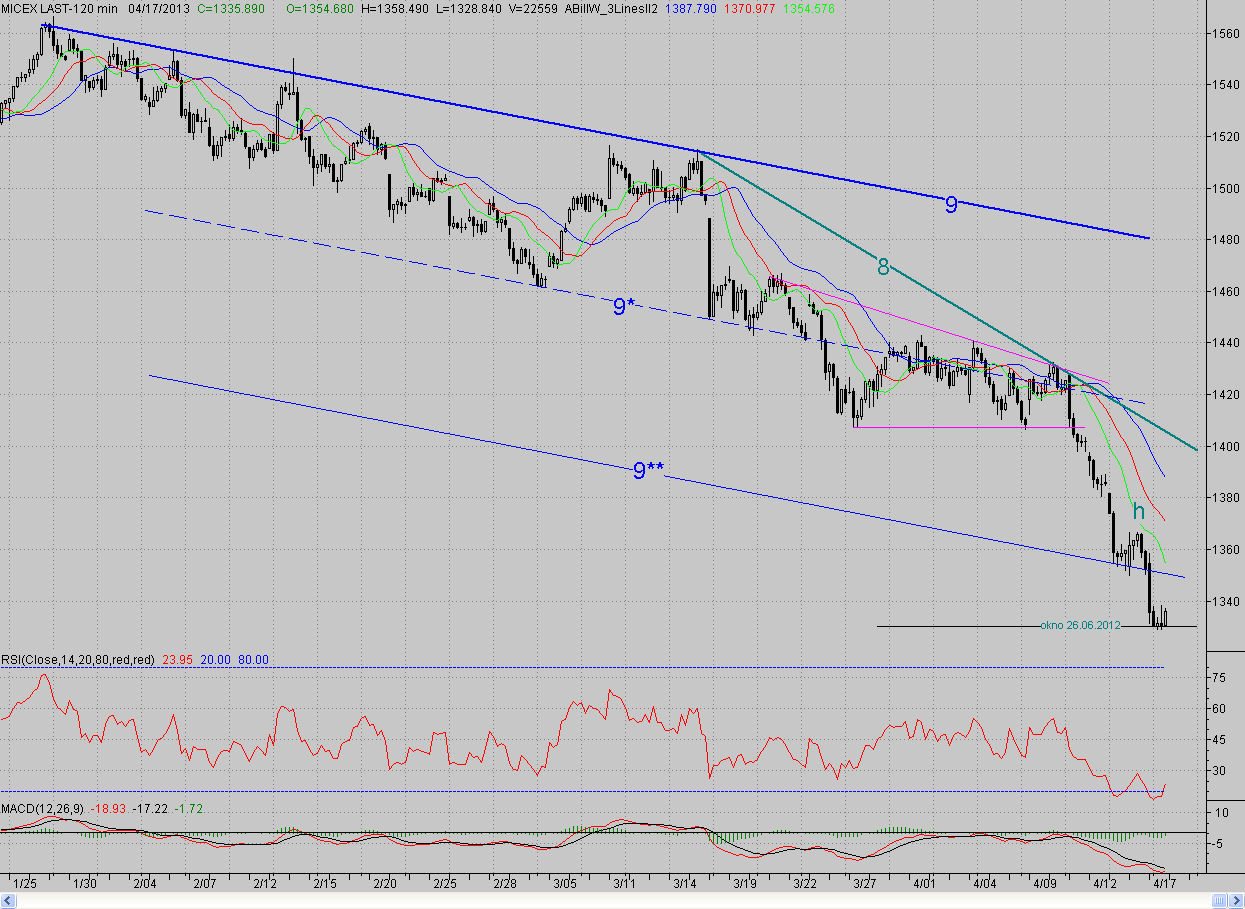Click the 'okno 26.06.2012' support level label
Viewport: 1245px width, 909px height.
coord(1080,624)
